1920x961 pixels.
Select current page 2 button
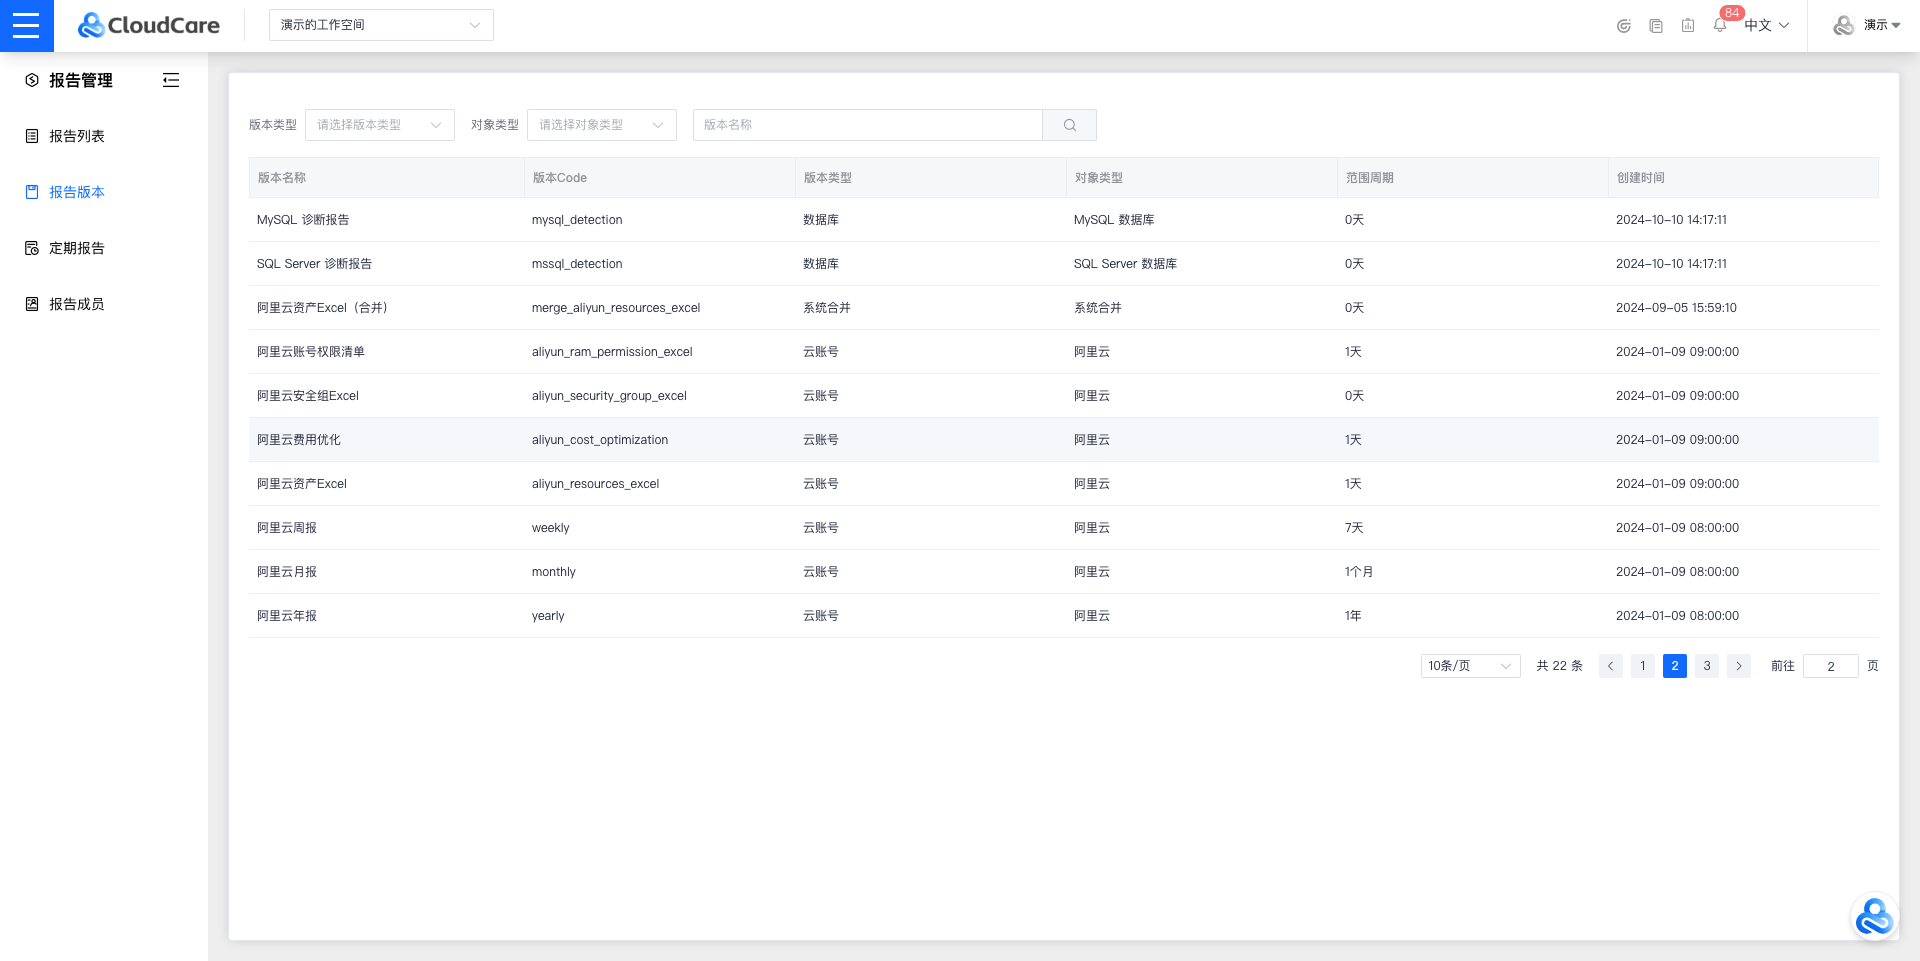[1675, 666]
